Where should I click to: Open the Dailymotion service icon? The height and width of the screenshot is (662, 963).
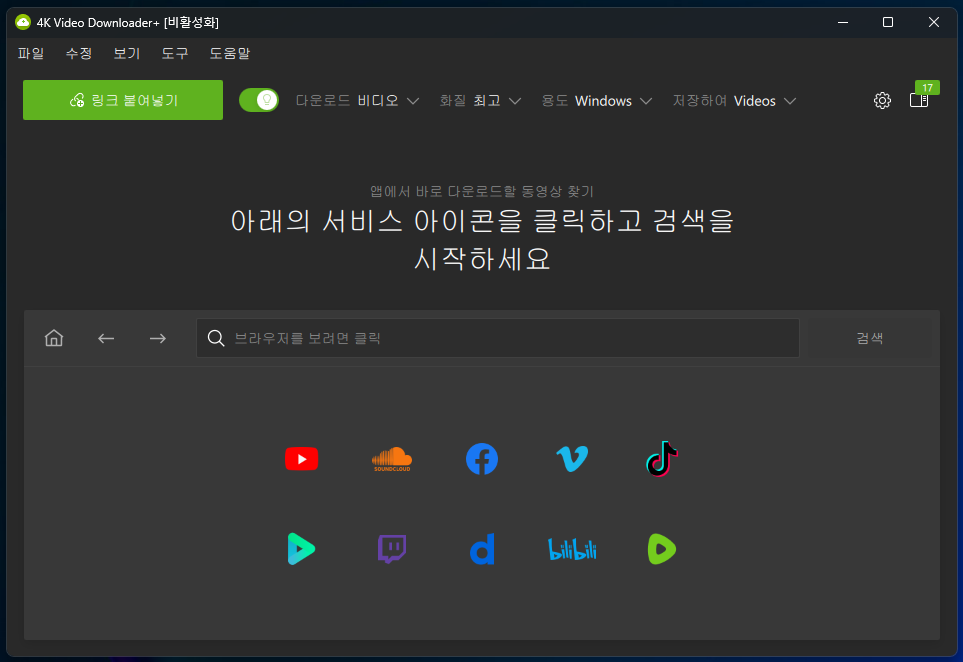pos(482,549)
